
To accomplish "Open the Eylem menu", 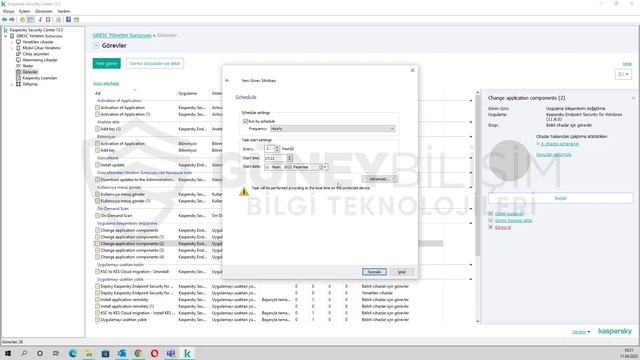I will (x=24, y=11).
